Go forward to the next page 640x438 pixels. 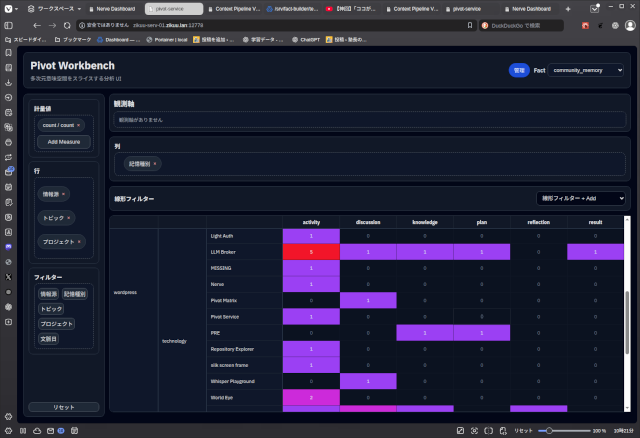coord(52,25)
